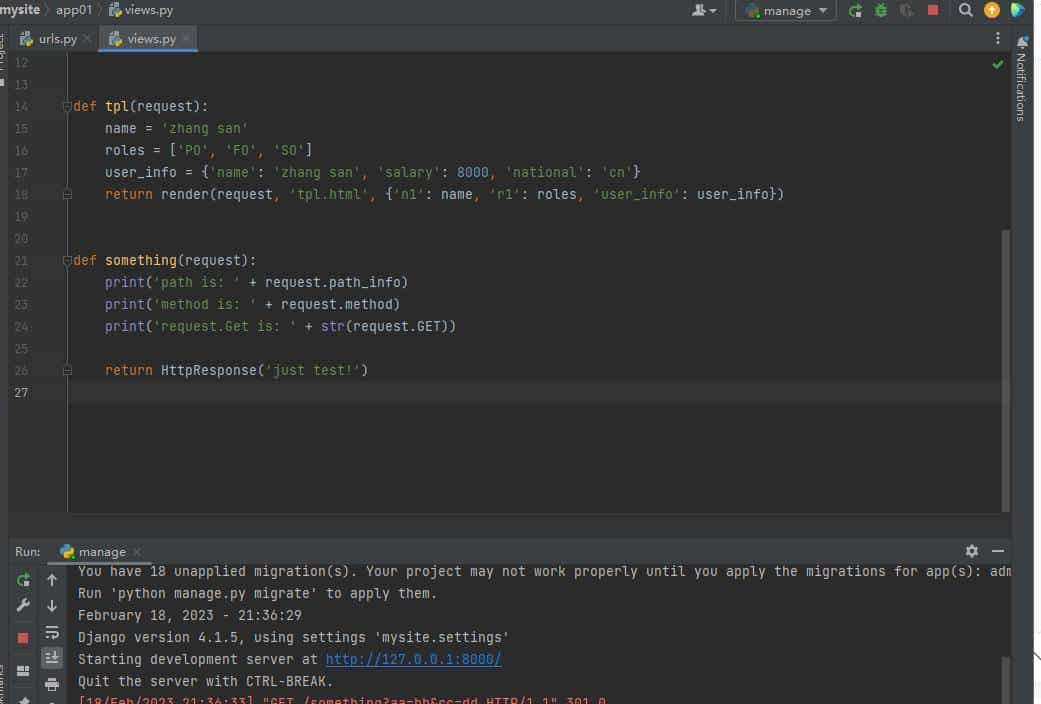Click the app01 breadcrumb in the path
This screenshot has width=1041, height=704.
pyautogui.click(x=74, y=10)
